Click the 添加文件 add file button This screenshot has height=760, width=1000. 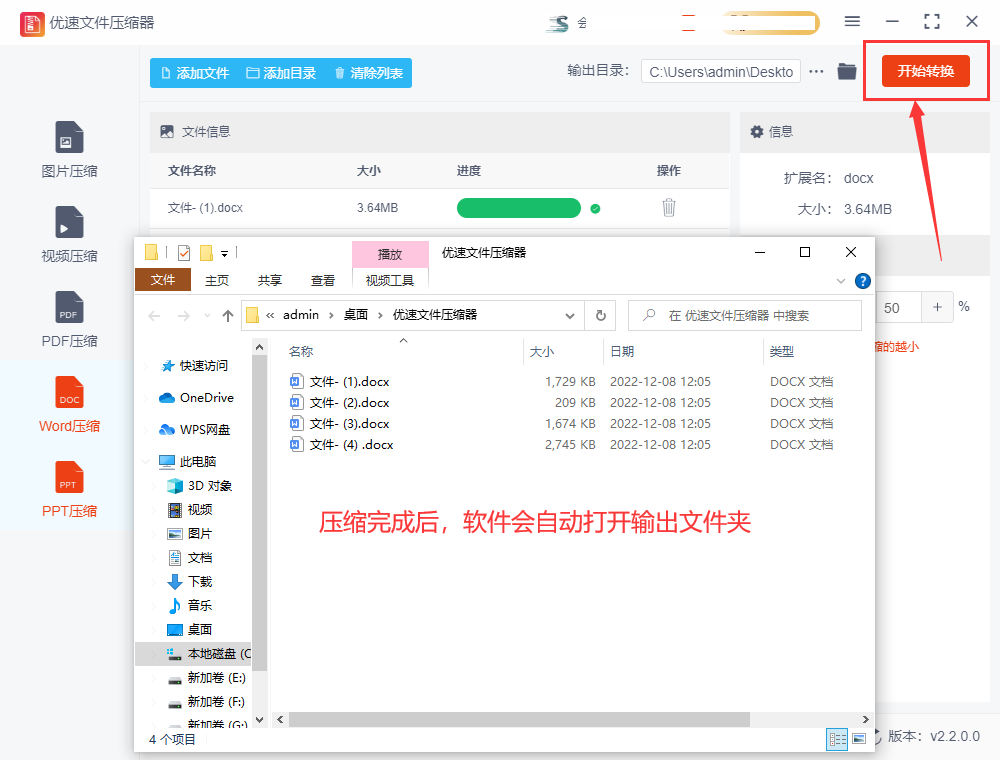pyautogui.click(x=195, y=73)
